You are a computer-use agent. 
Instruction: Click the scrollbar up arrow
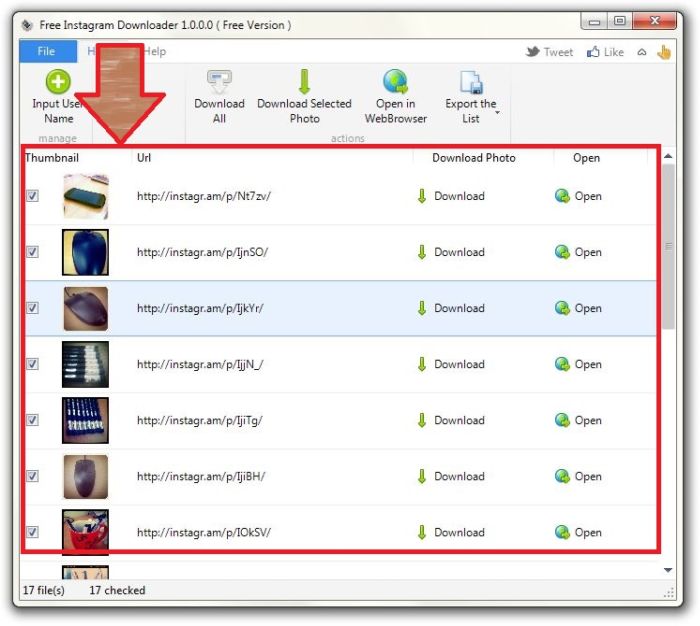click(668, 156)
